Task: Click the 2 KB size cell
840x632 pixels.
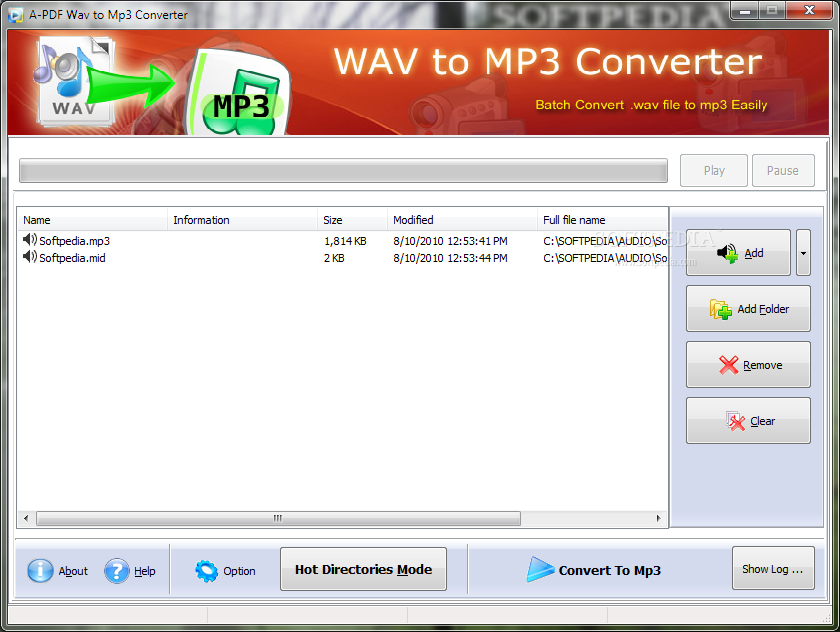Action: (334, 258)
